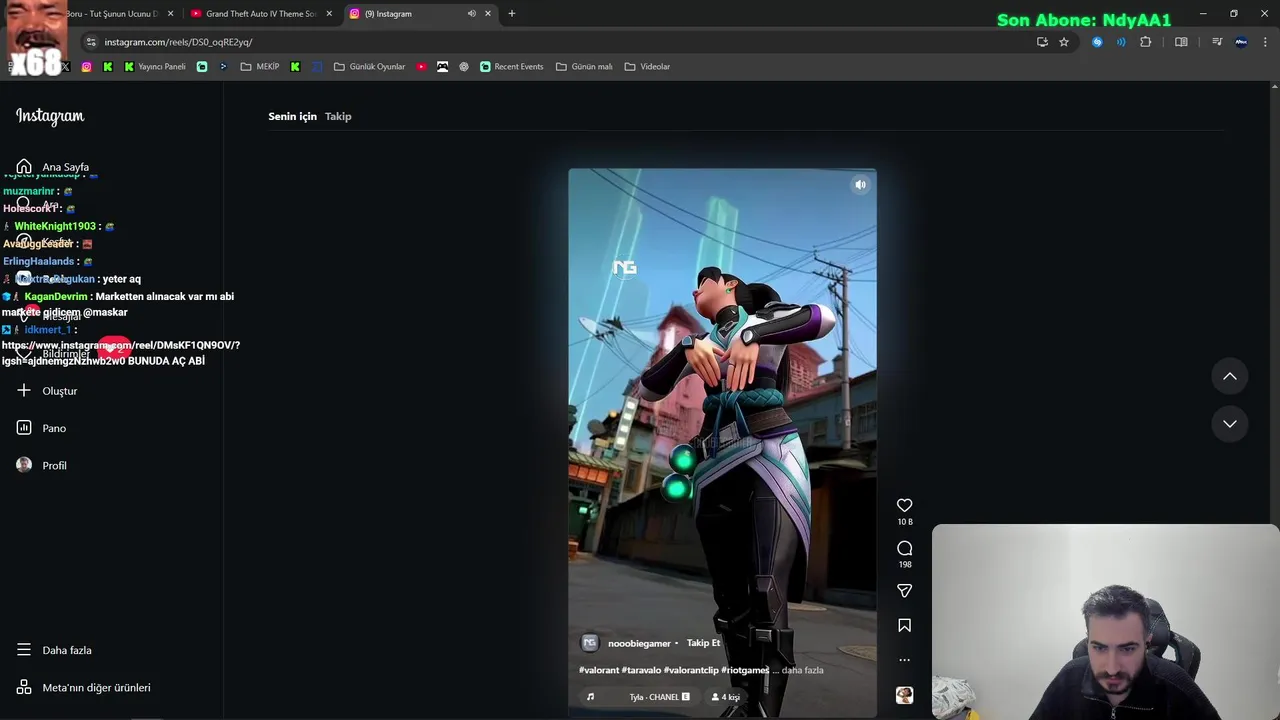
Task: Open the Günün malı bookmark folder
Action: click(584, 67)
